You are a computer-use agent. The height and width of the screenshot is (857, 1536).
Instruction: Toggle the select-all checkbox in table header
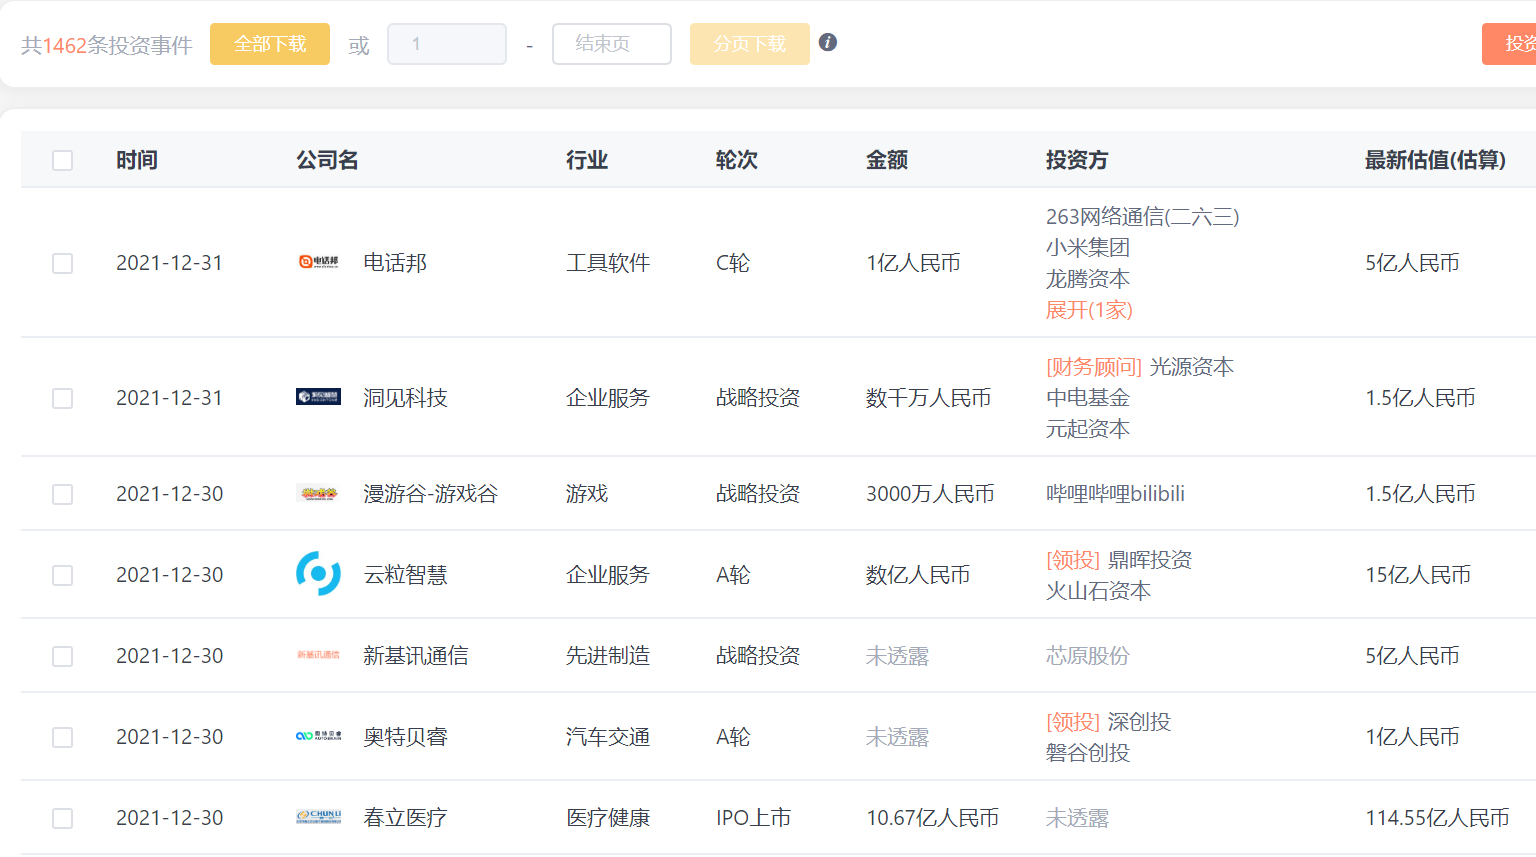tap(62, 160)
